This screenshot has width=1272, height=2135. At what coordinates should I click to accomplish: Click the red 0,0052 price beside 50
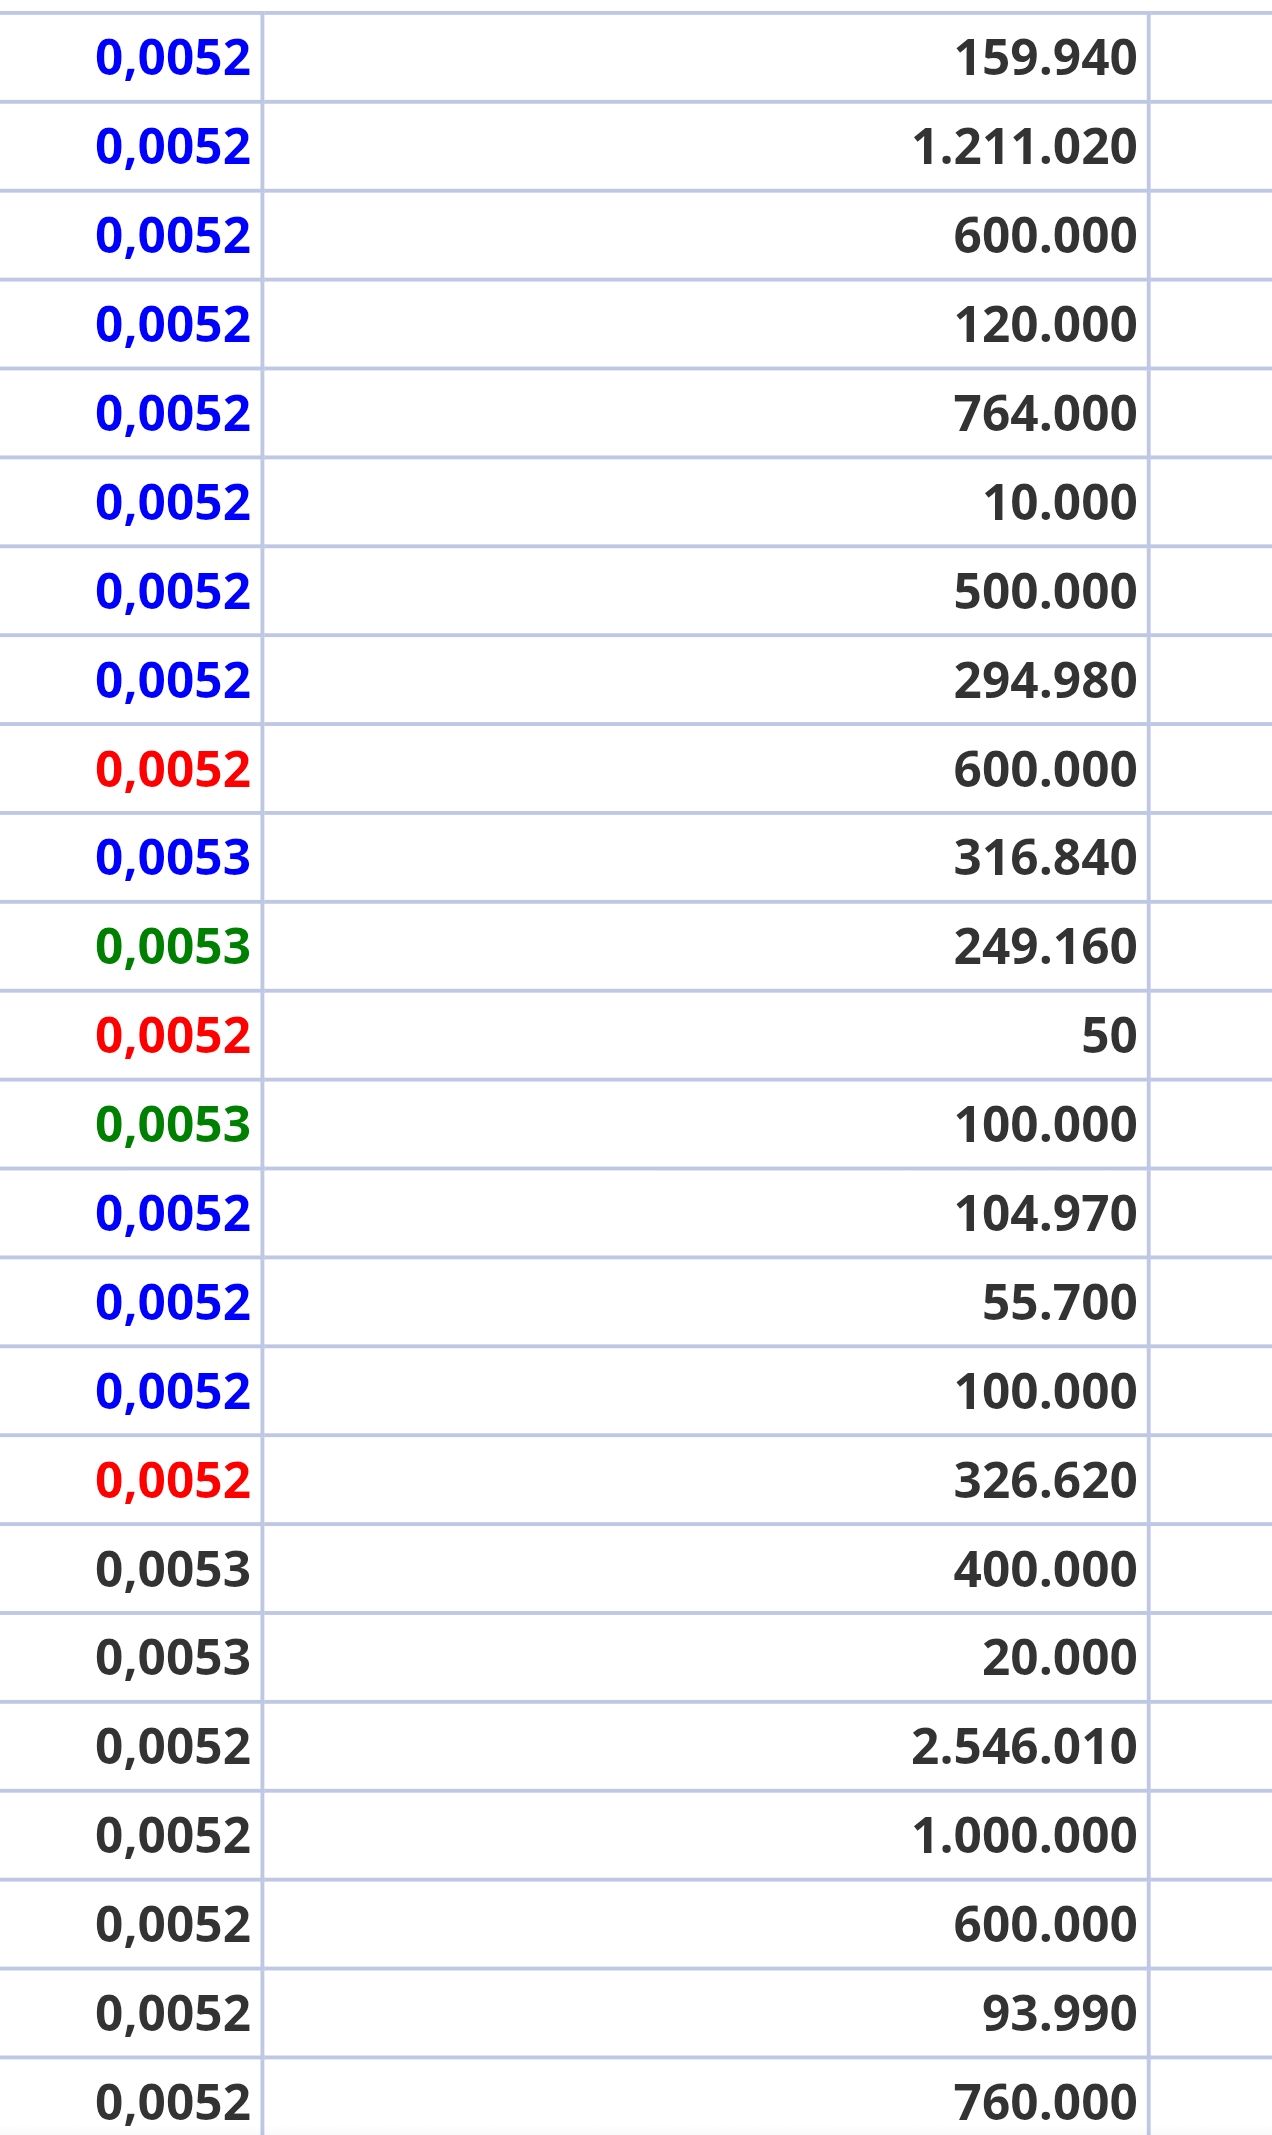172,1036
